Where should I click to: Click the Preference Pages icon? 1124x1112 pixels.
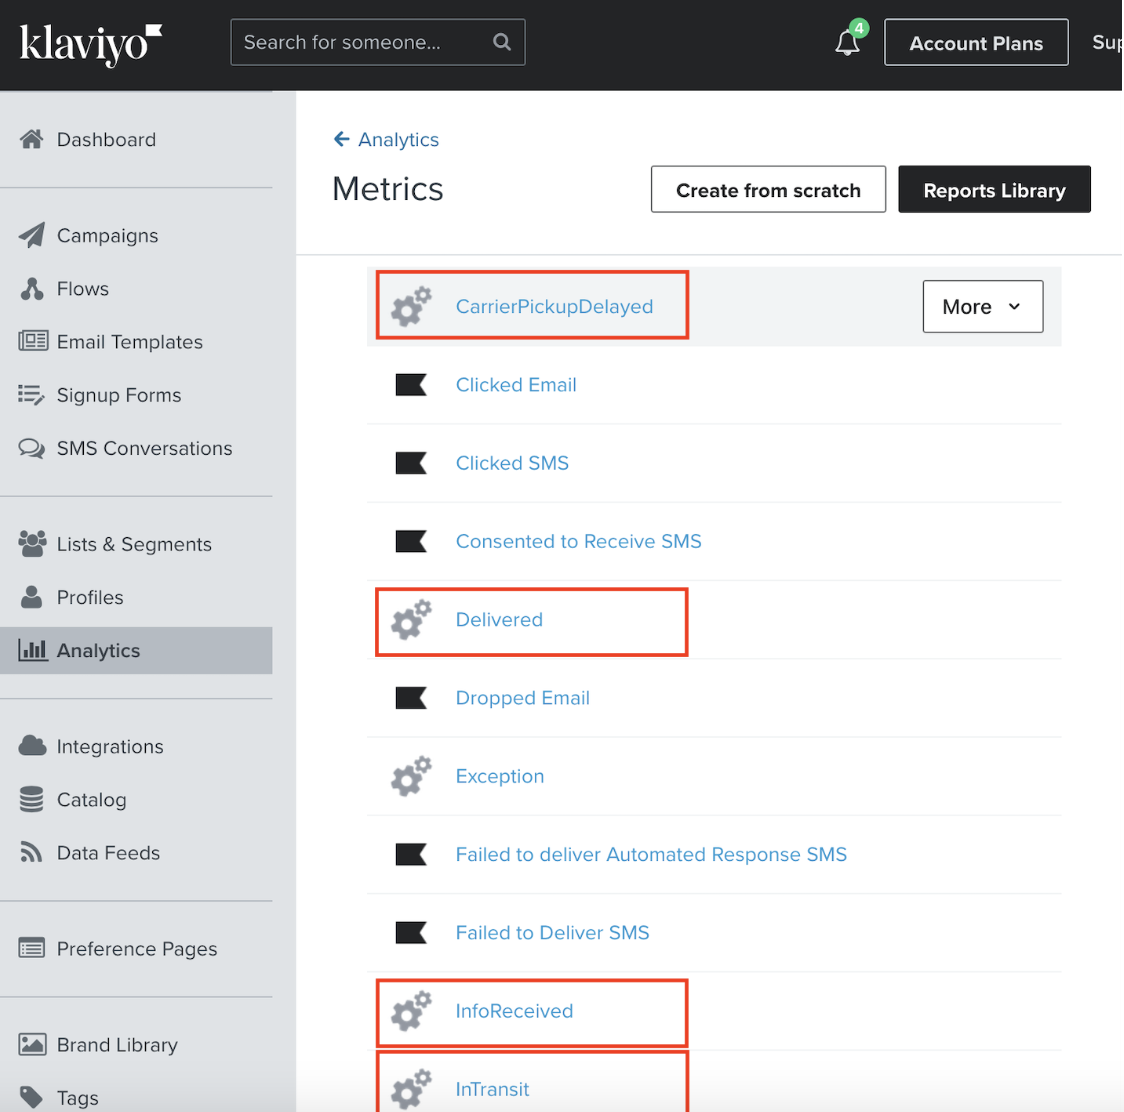tap(32, 948)
